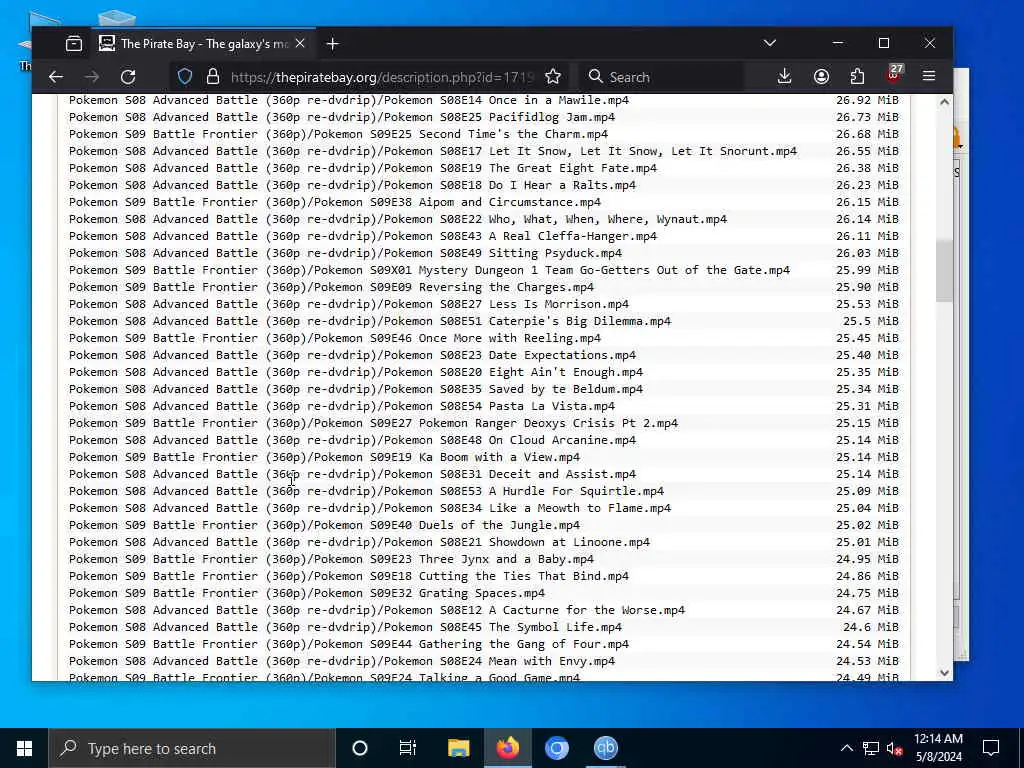
Task: Click the 25.99 MiB size value
Action: [867, 270]
